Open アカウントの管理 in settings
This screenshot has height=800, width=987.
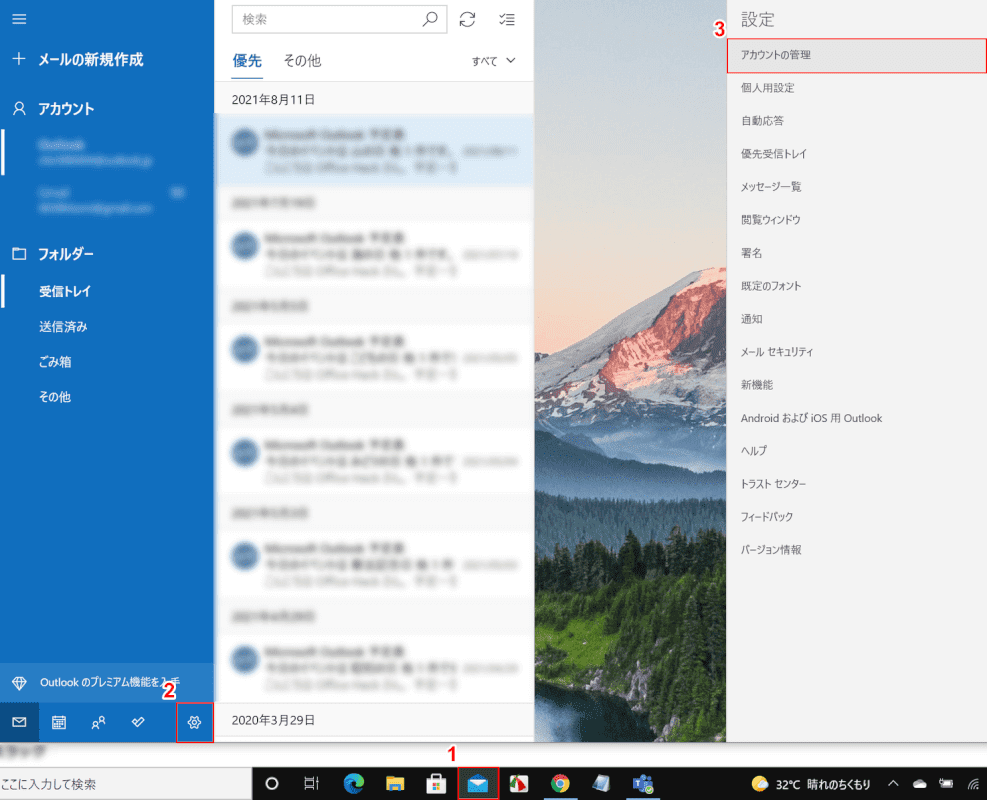(856, 55)
